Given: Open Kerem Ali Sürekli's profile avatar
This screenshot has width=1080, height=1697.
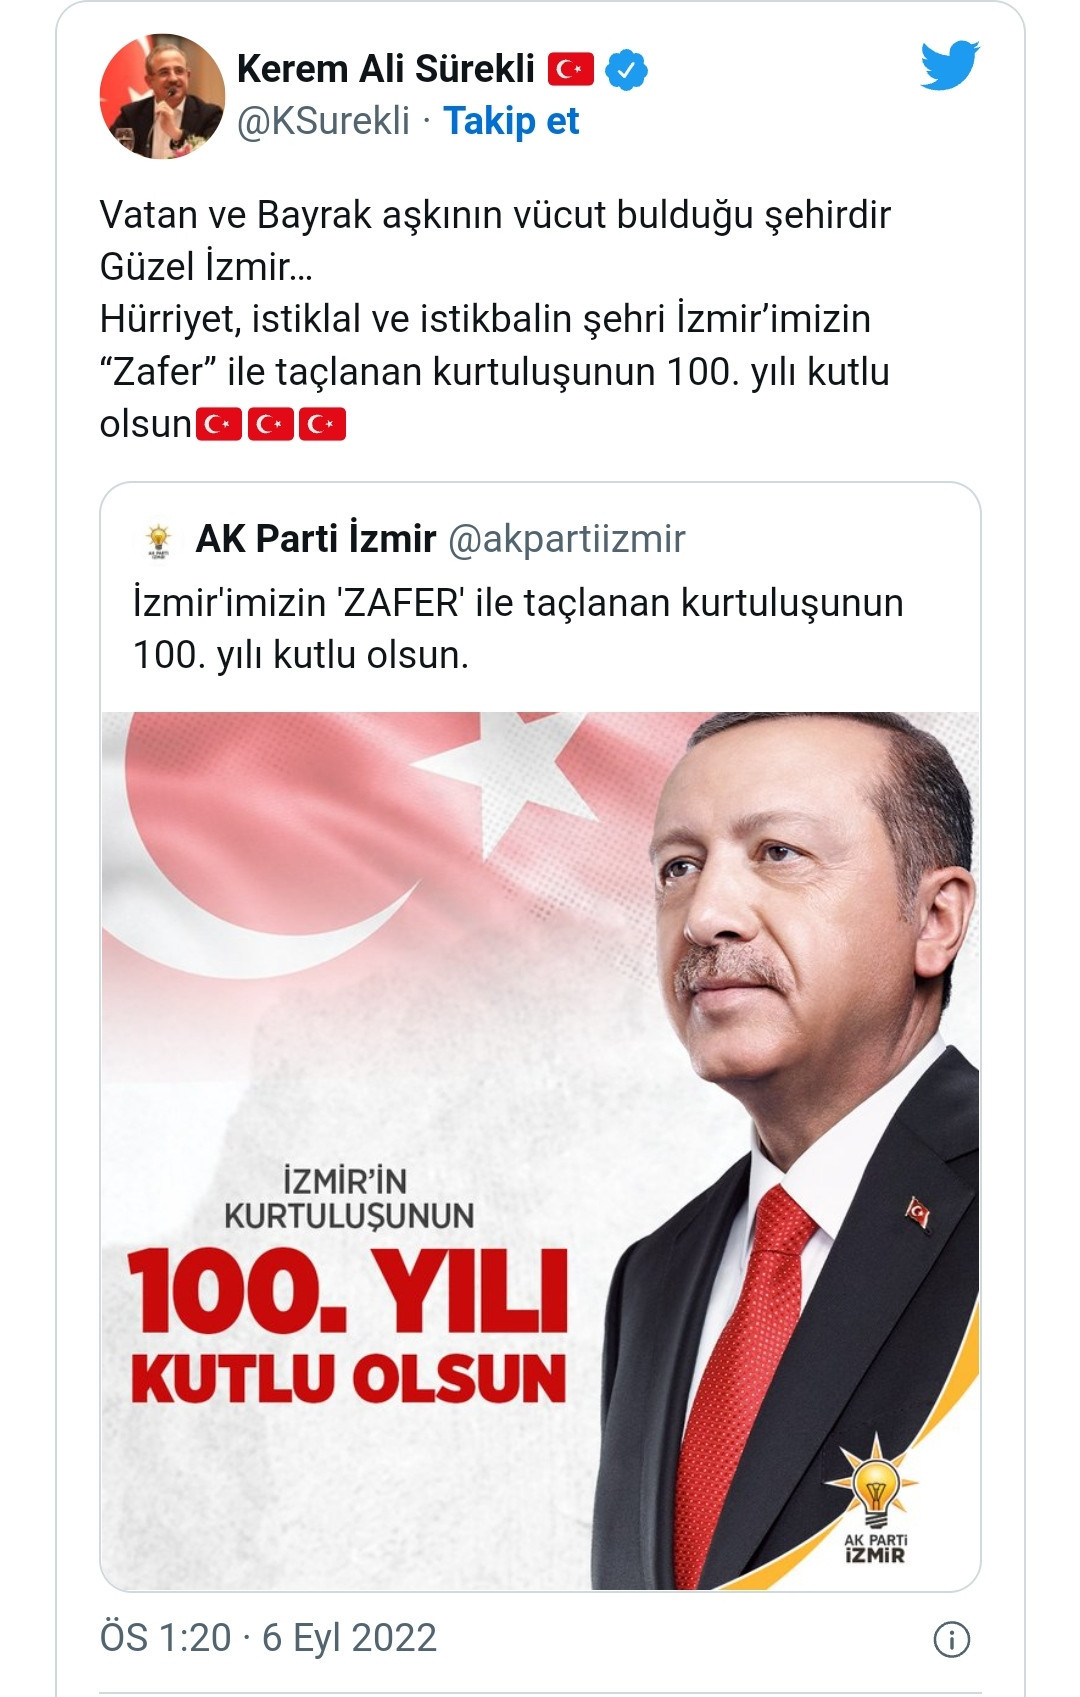Looking at the screenshot, I should pos(162,96).
